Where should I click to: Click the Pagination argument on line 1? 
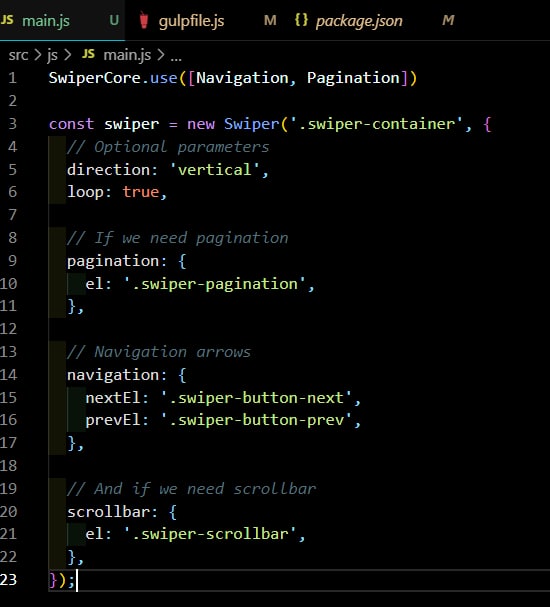click(353, 78)
